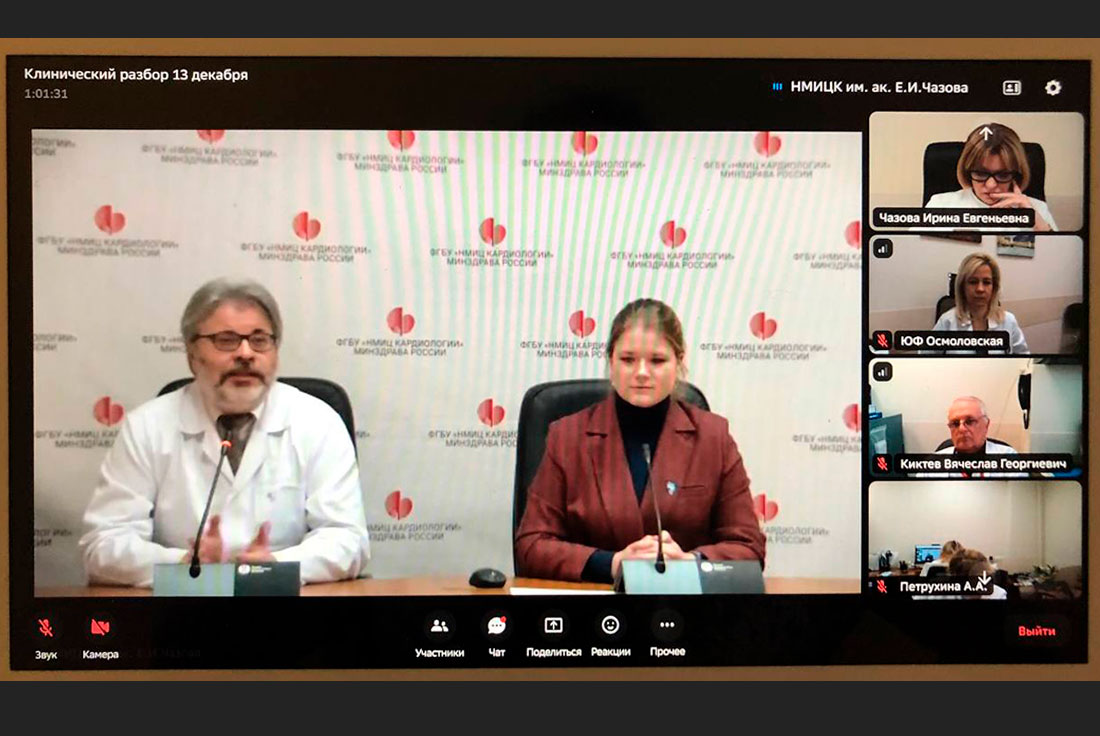Click the speaker name НМИЦК им. ак. Е.И.Чазова
The height and width of the screenshot is (736, 1100).
pos(879,88)
